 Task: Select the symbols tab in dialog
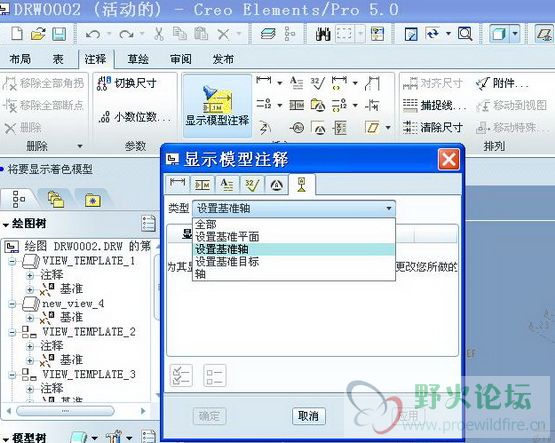tap(276, 184)
